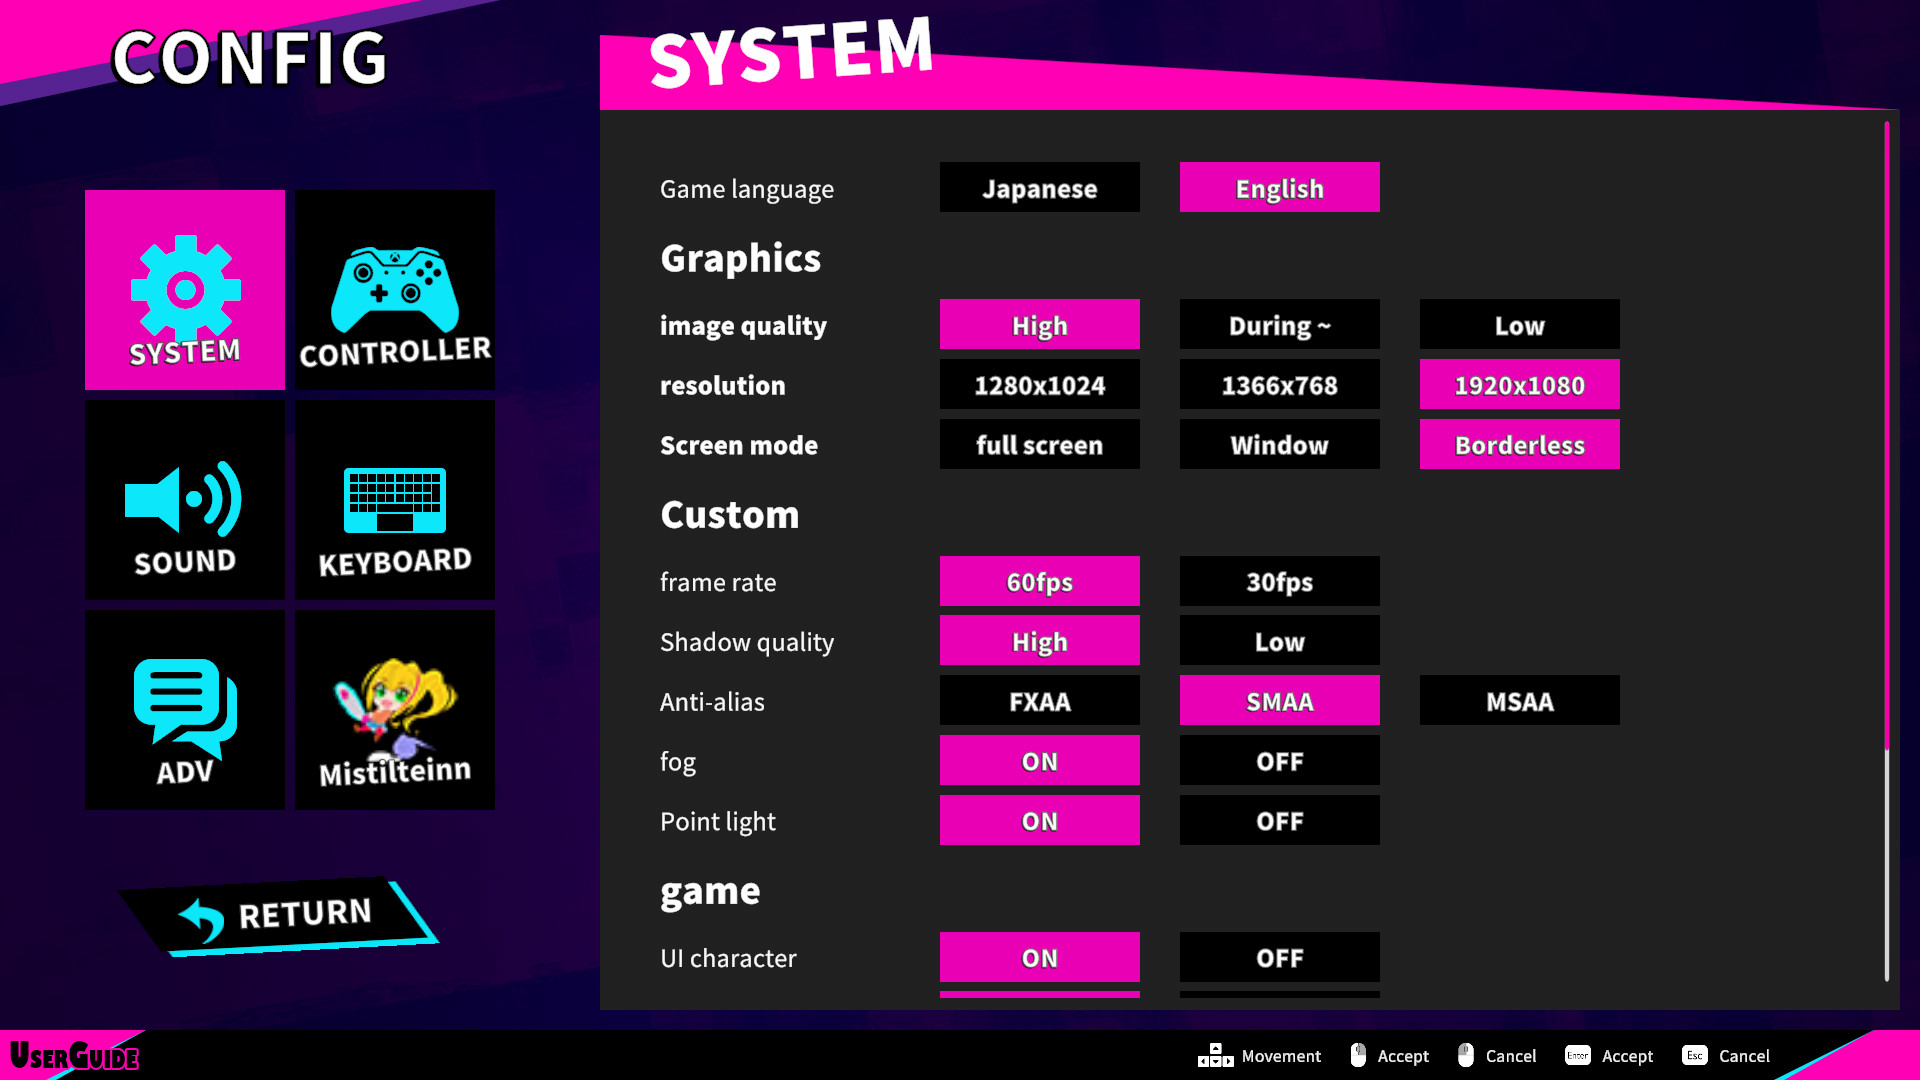Open the Mistilteinn character tile
1920x1080 pixels.
coord(395,710)
